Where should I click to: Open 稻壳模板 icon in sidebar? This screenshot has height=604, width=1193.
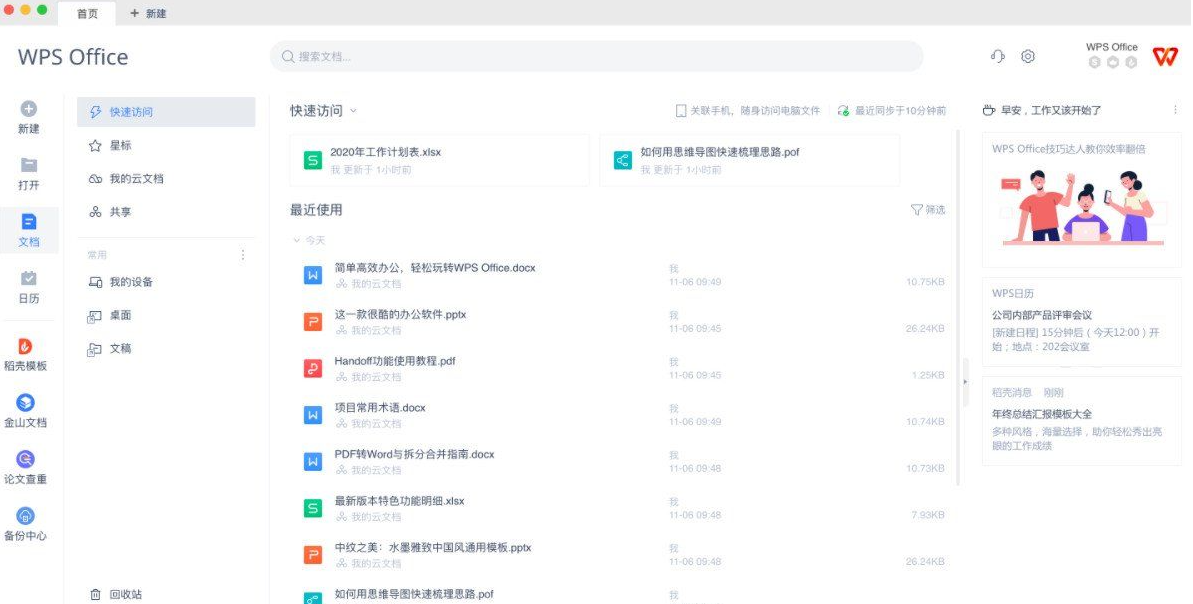point(26,346)
